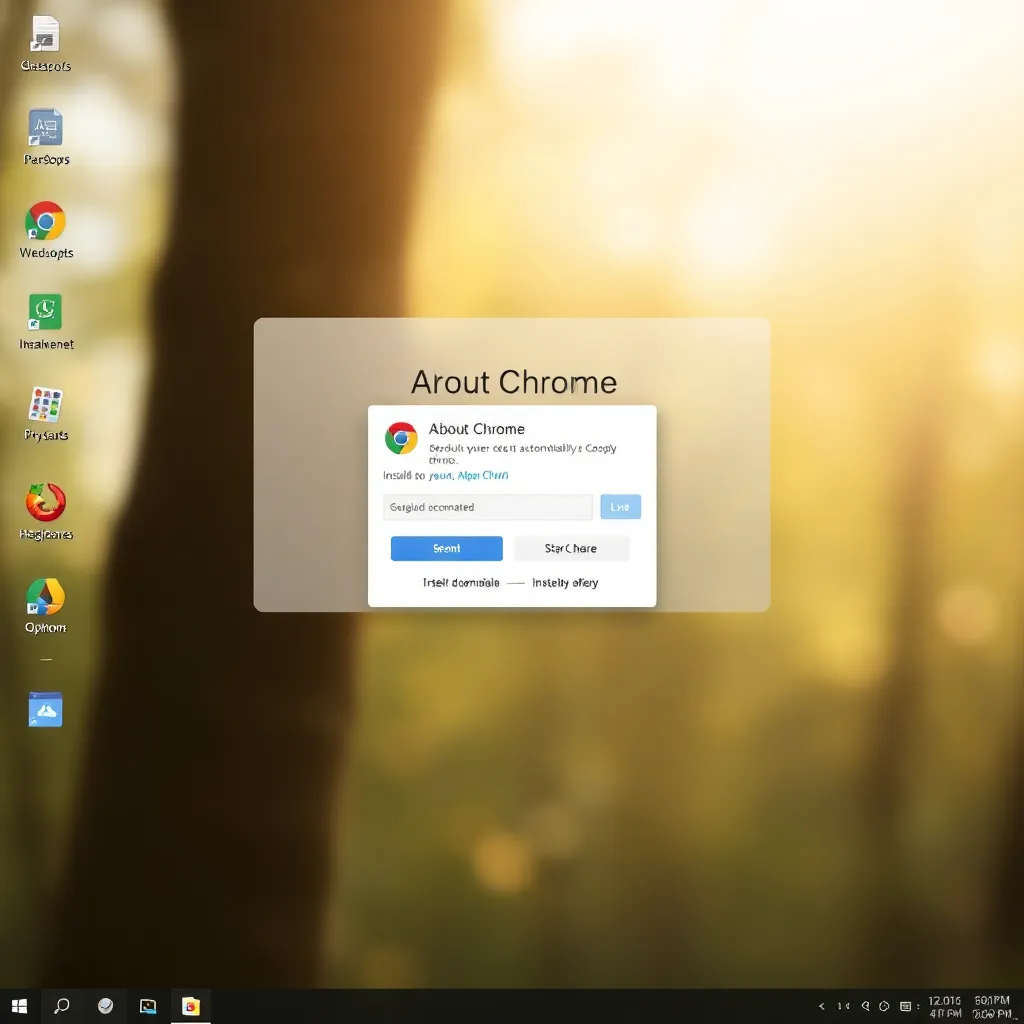1024x1024 pixels.
Task: Open the blue folder shortcut near the desktop bottom
Action: (x=45, y=710)
